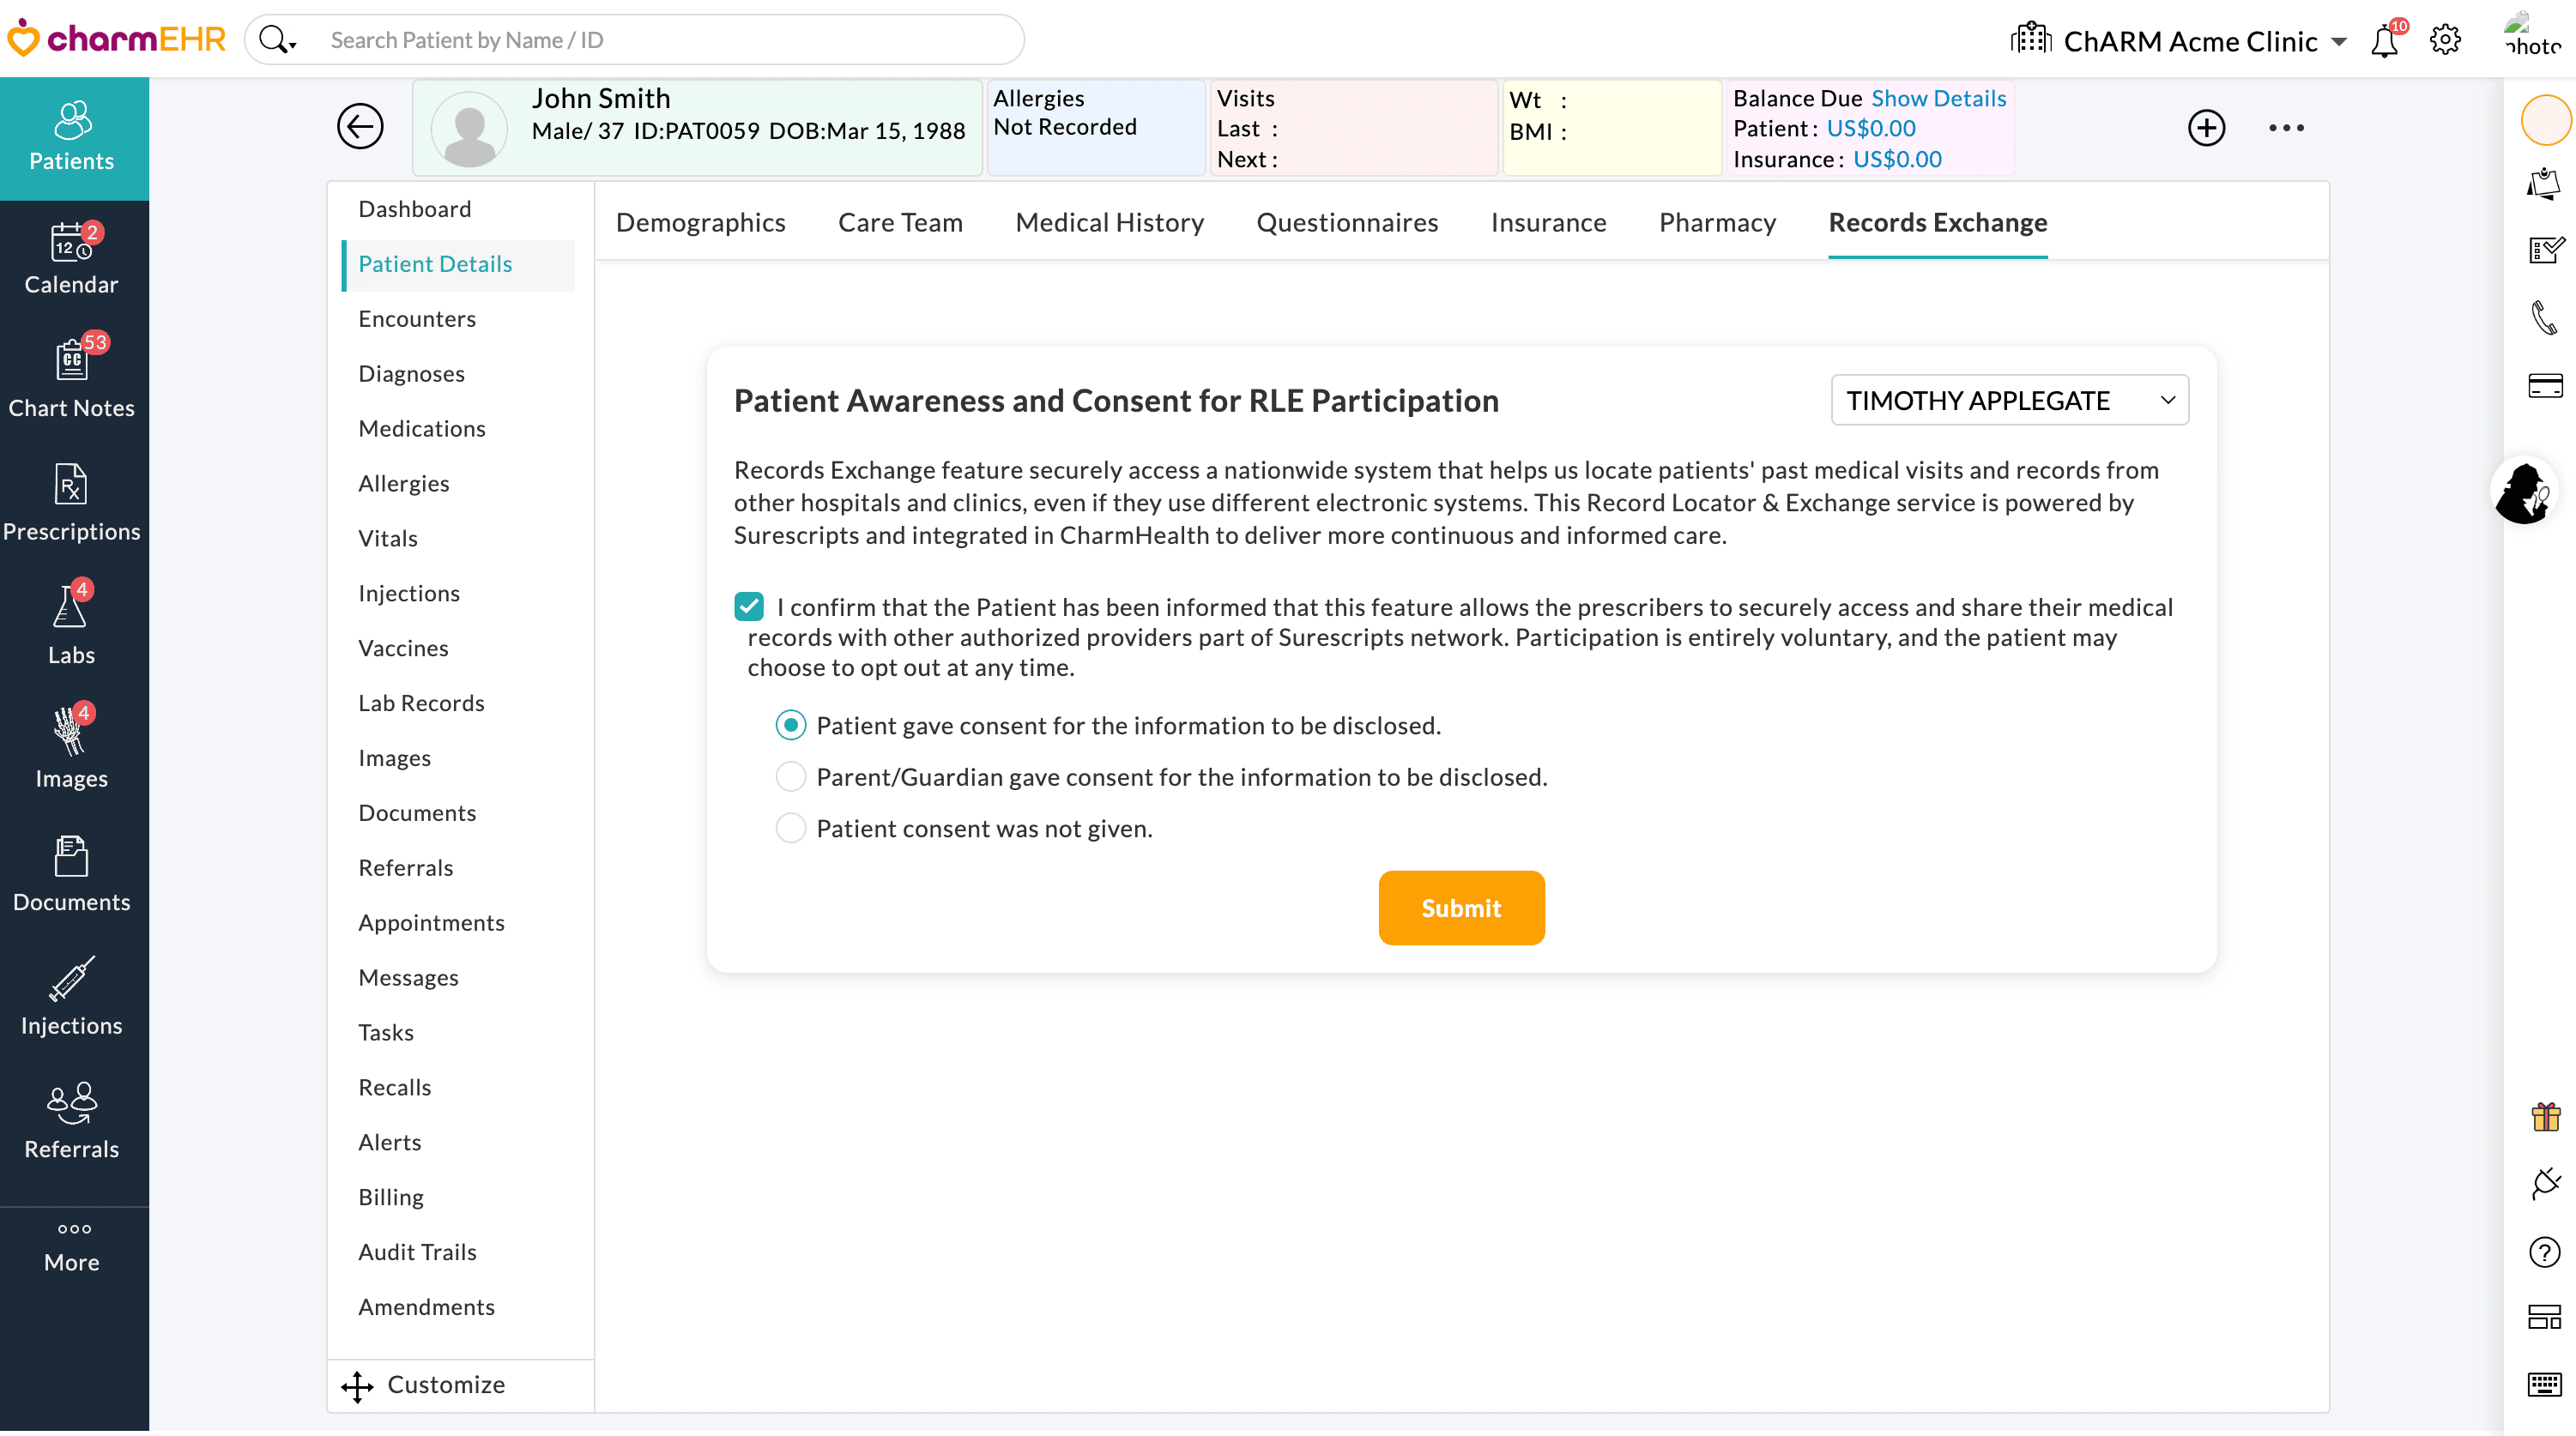The image size is (2576, 1436).
Task: Select Patient consent was not given
Action: click(791, 827)
